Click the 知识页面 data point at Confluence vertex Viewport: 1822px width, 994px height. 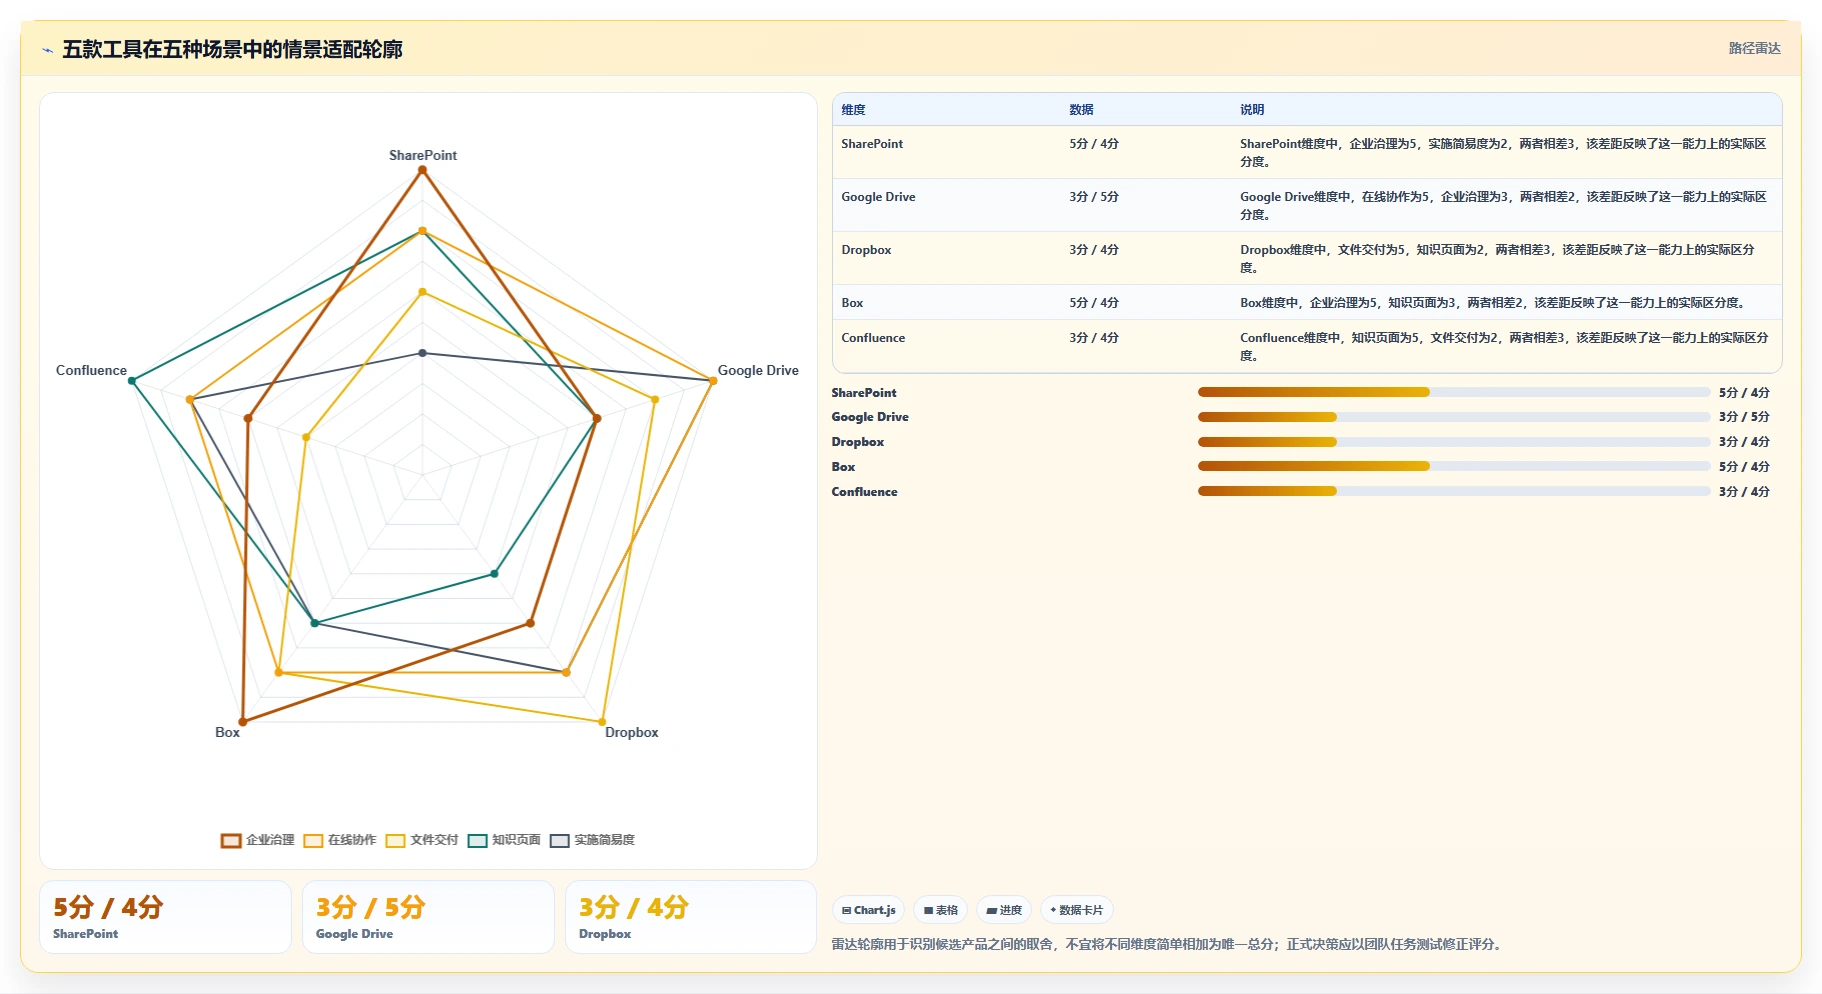coord(132,381)
